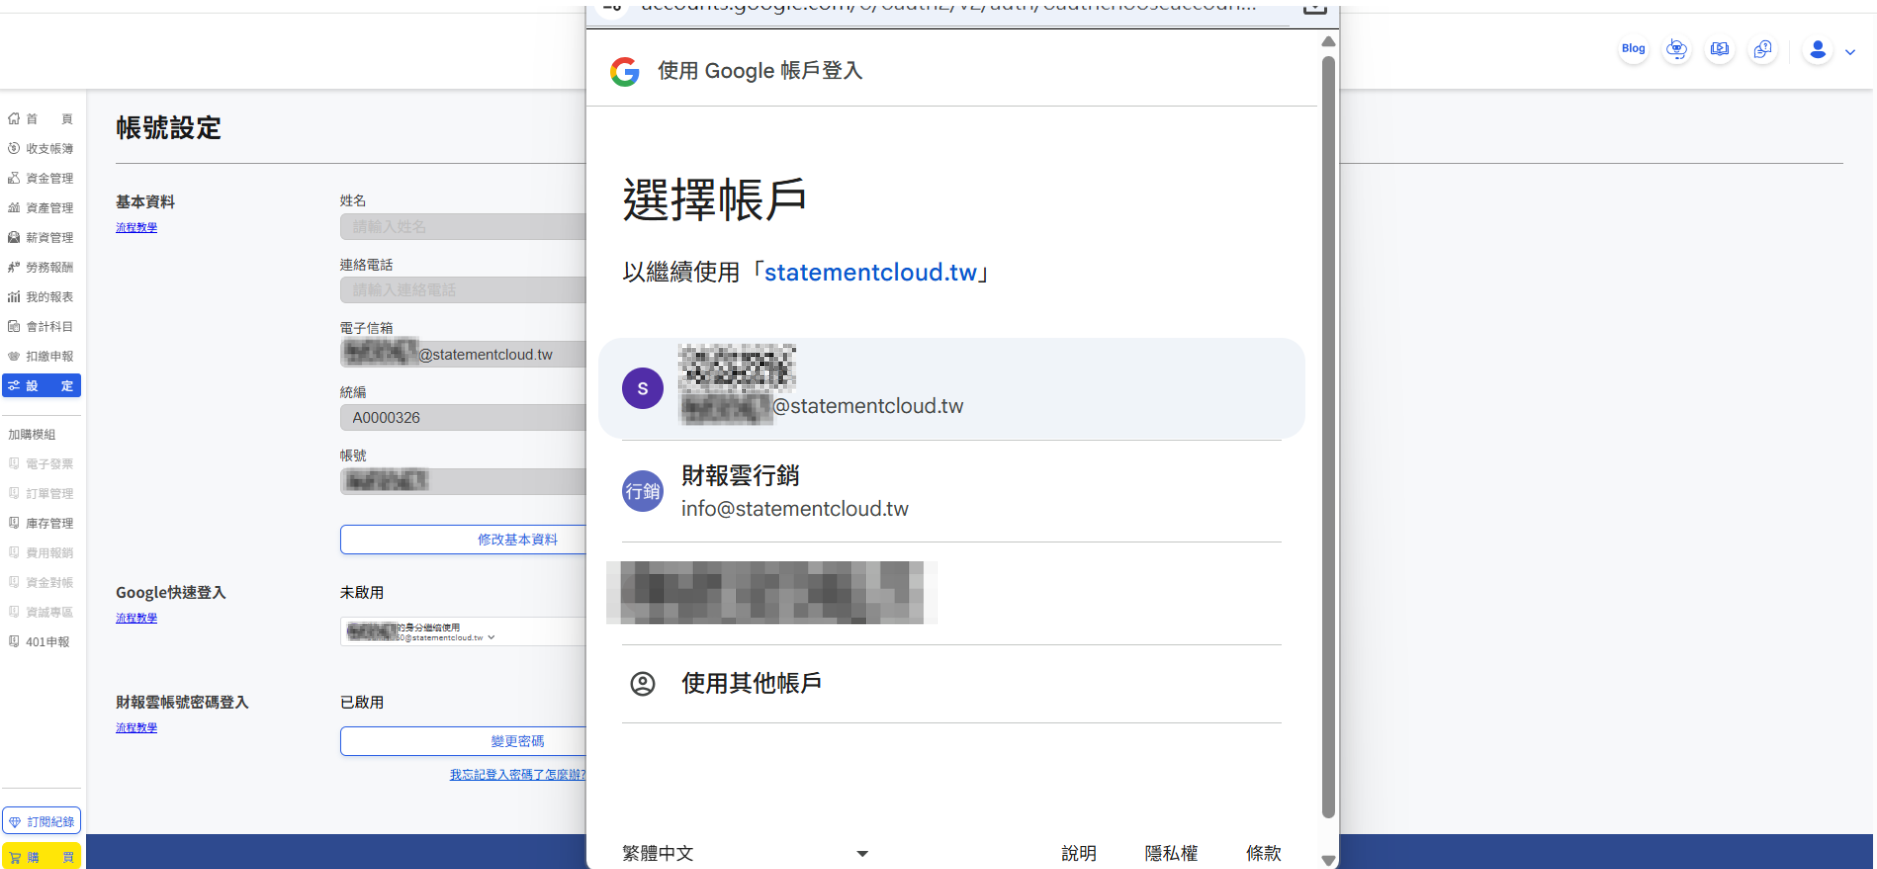Open the 資誠專區 add-on module

[41, 612]
